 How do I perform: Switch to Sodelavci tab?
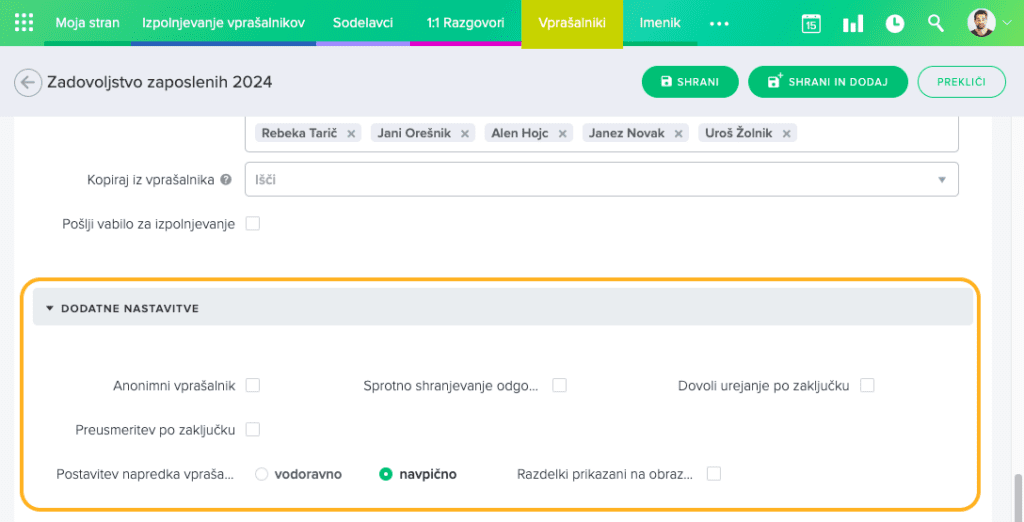[363, 23]
